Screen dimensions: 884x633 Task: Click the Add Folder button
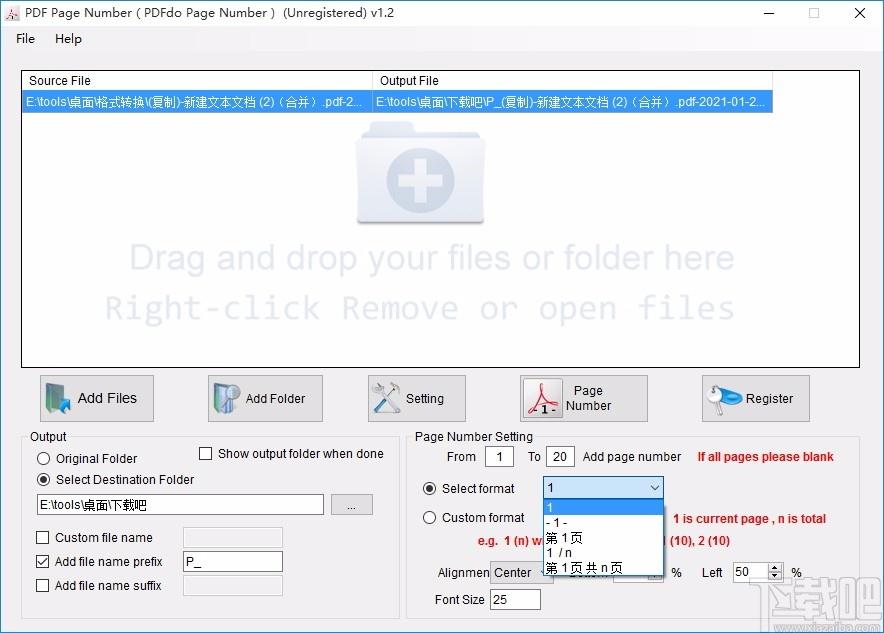pos(265,399)
